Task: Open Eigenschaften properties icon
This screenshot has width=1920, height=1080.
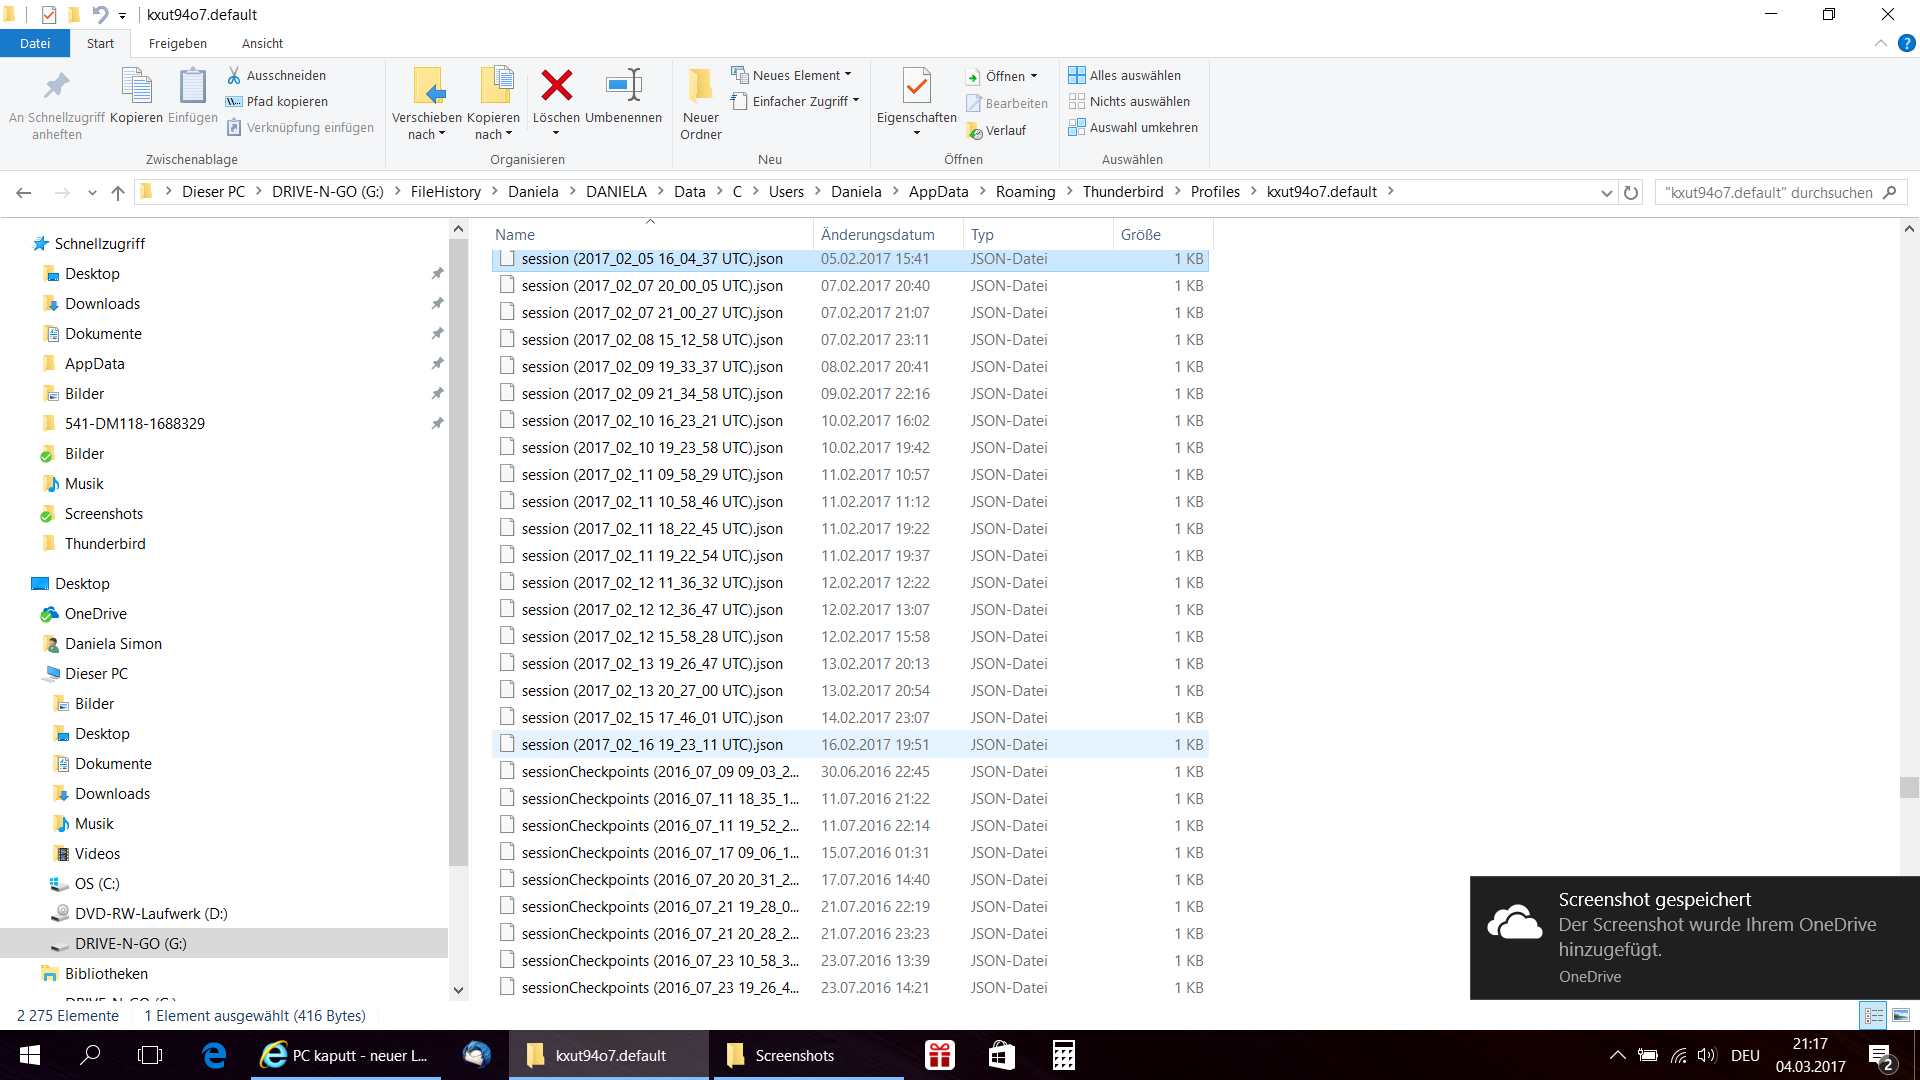Action: 916,88
